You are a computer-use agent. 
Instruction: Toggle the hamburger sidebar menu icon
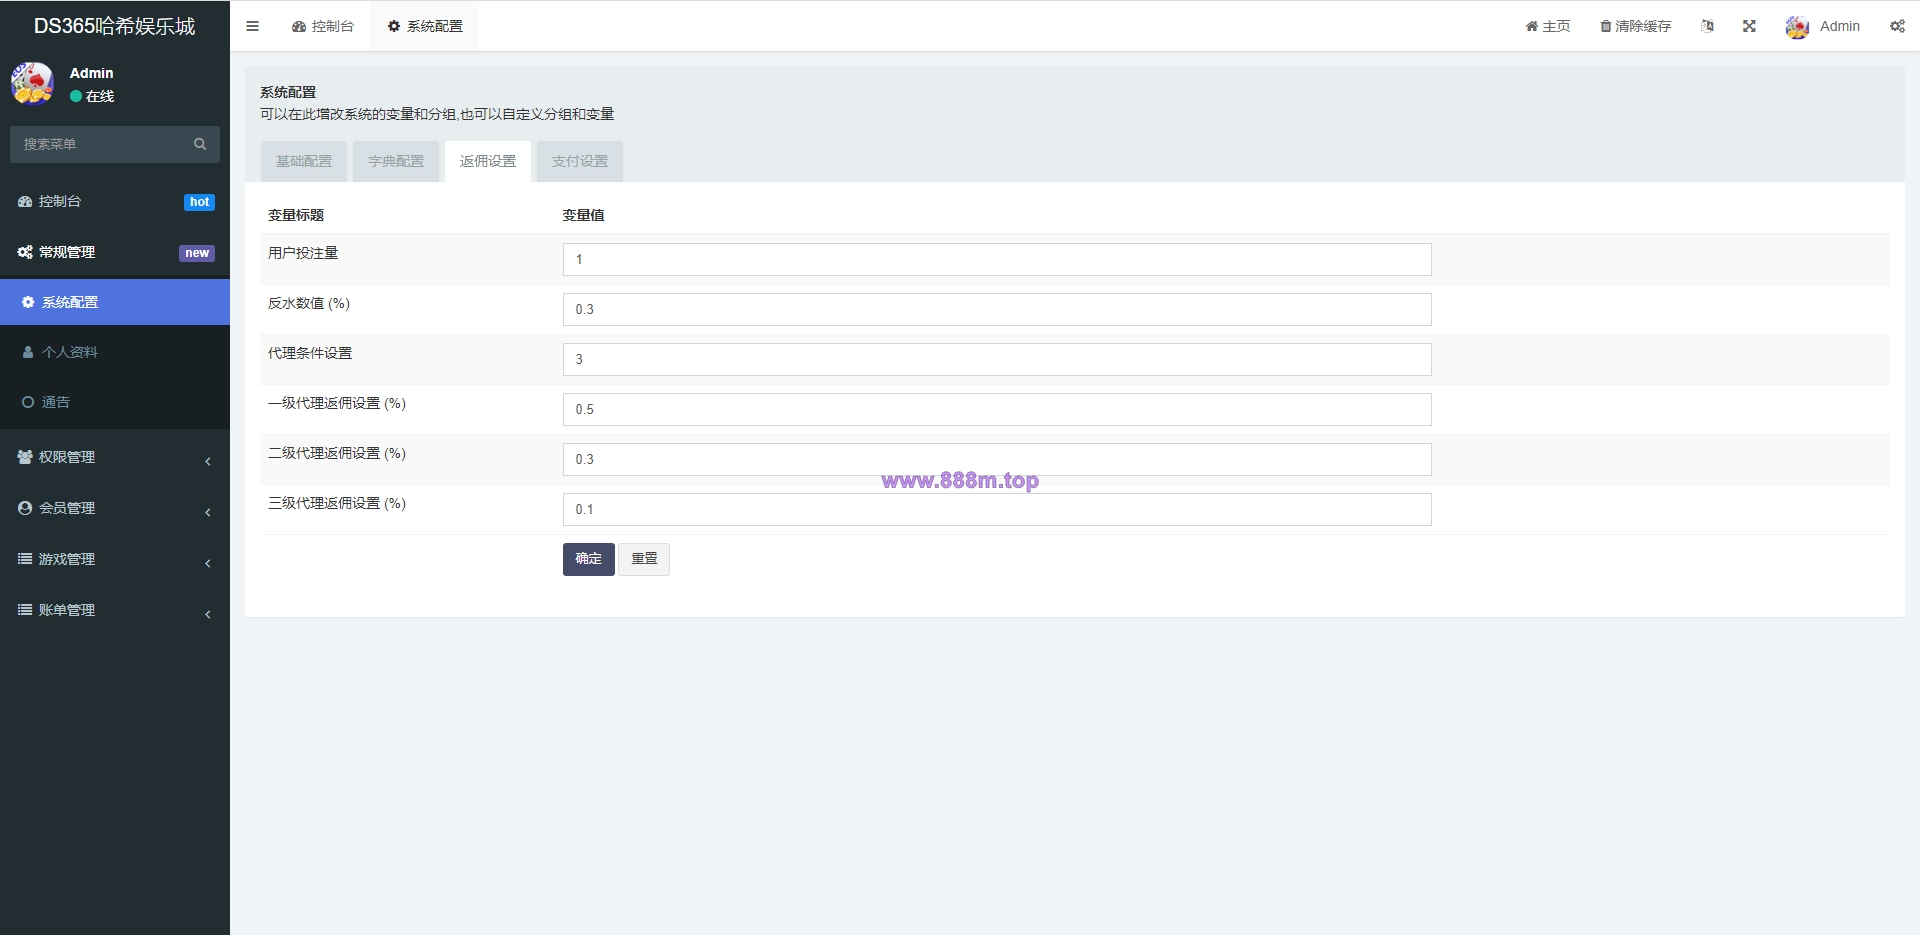coord(252,26)
